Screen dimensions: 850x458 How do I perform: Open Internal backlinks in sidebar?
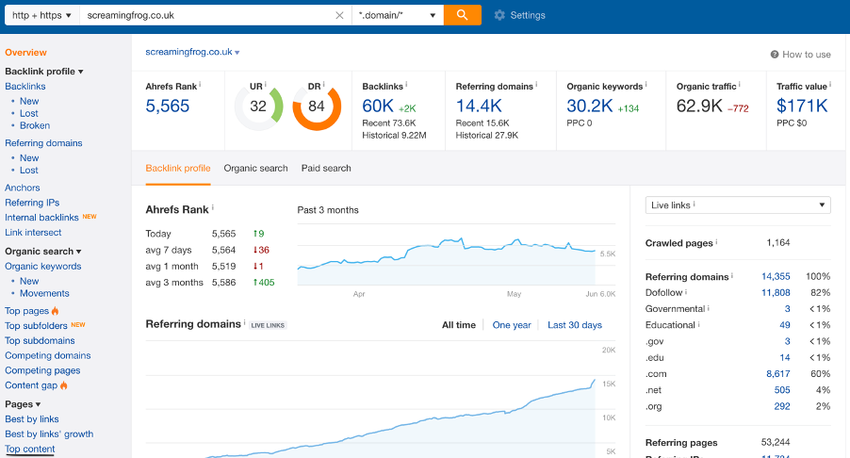(42, 217)
